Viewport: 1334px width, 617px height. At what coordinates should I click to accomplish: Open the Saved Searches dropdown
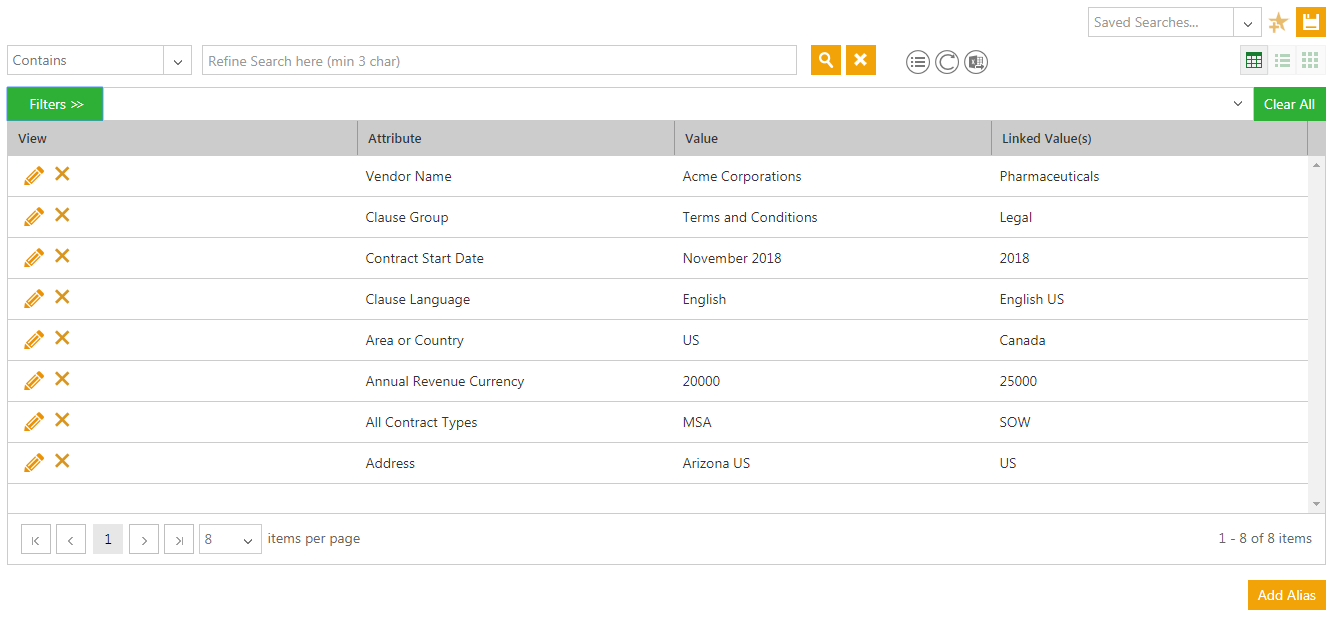tap(1247, 23)
